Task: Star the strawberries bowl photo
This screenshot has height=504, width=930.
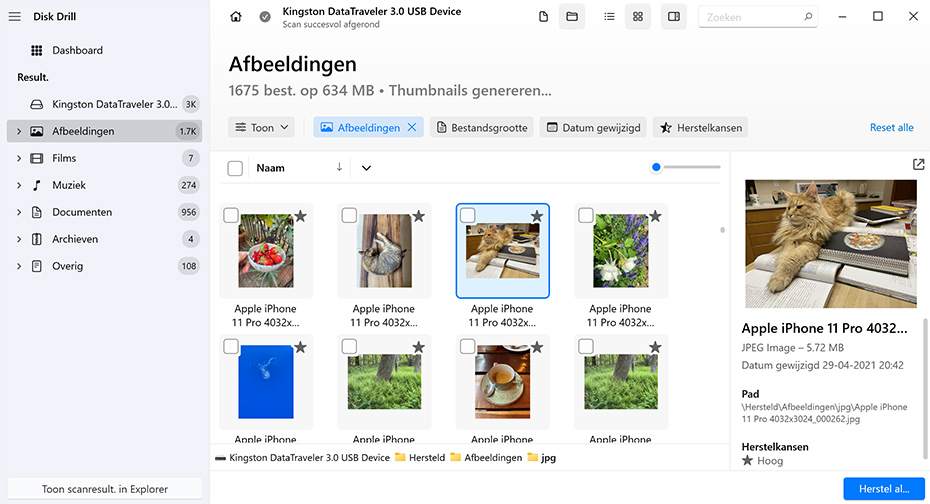Action: point(300,216)
